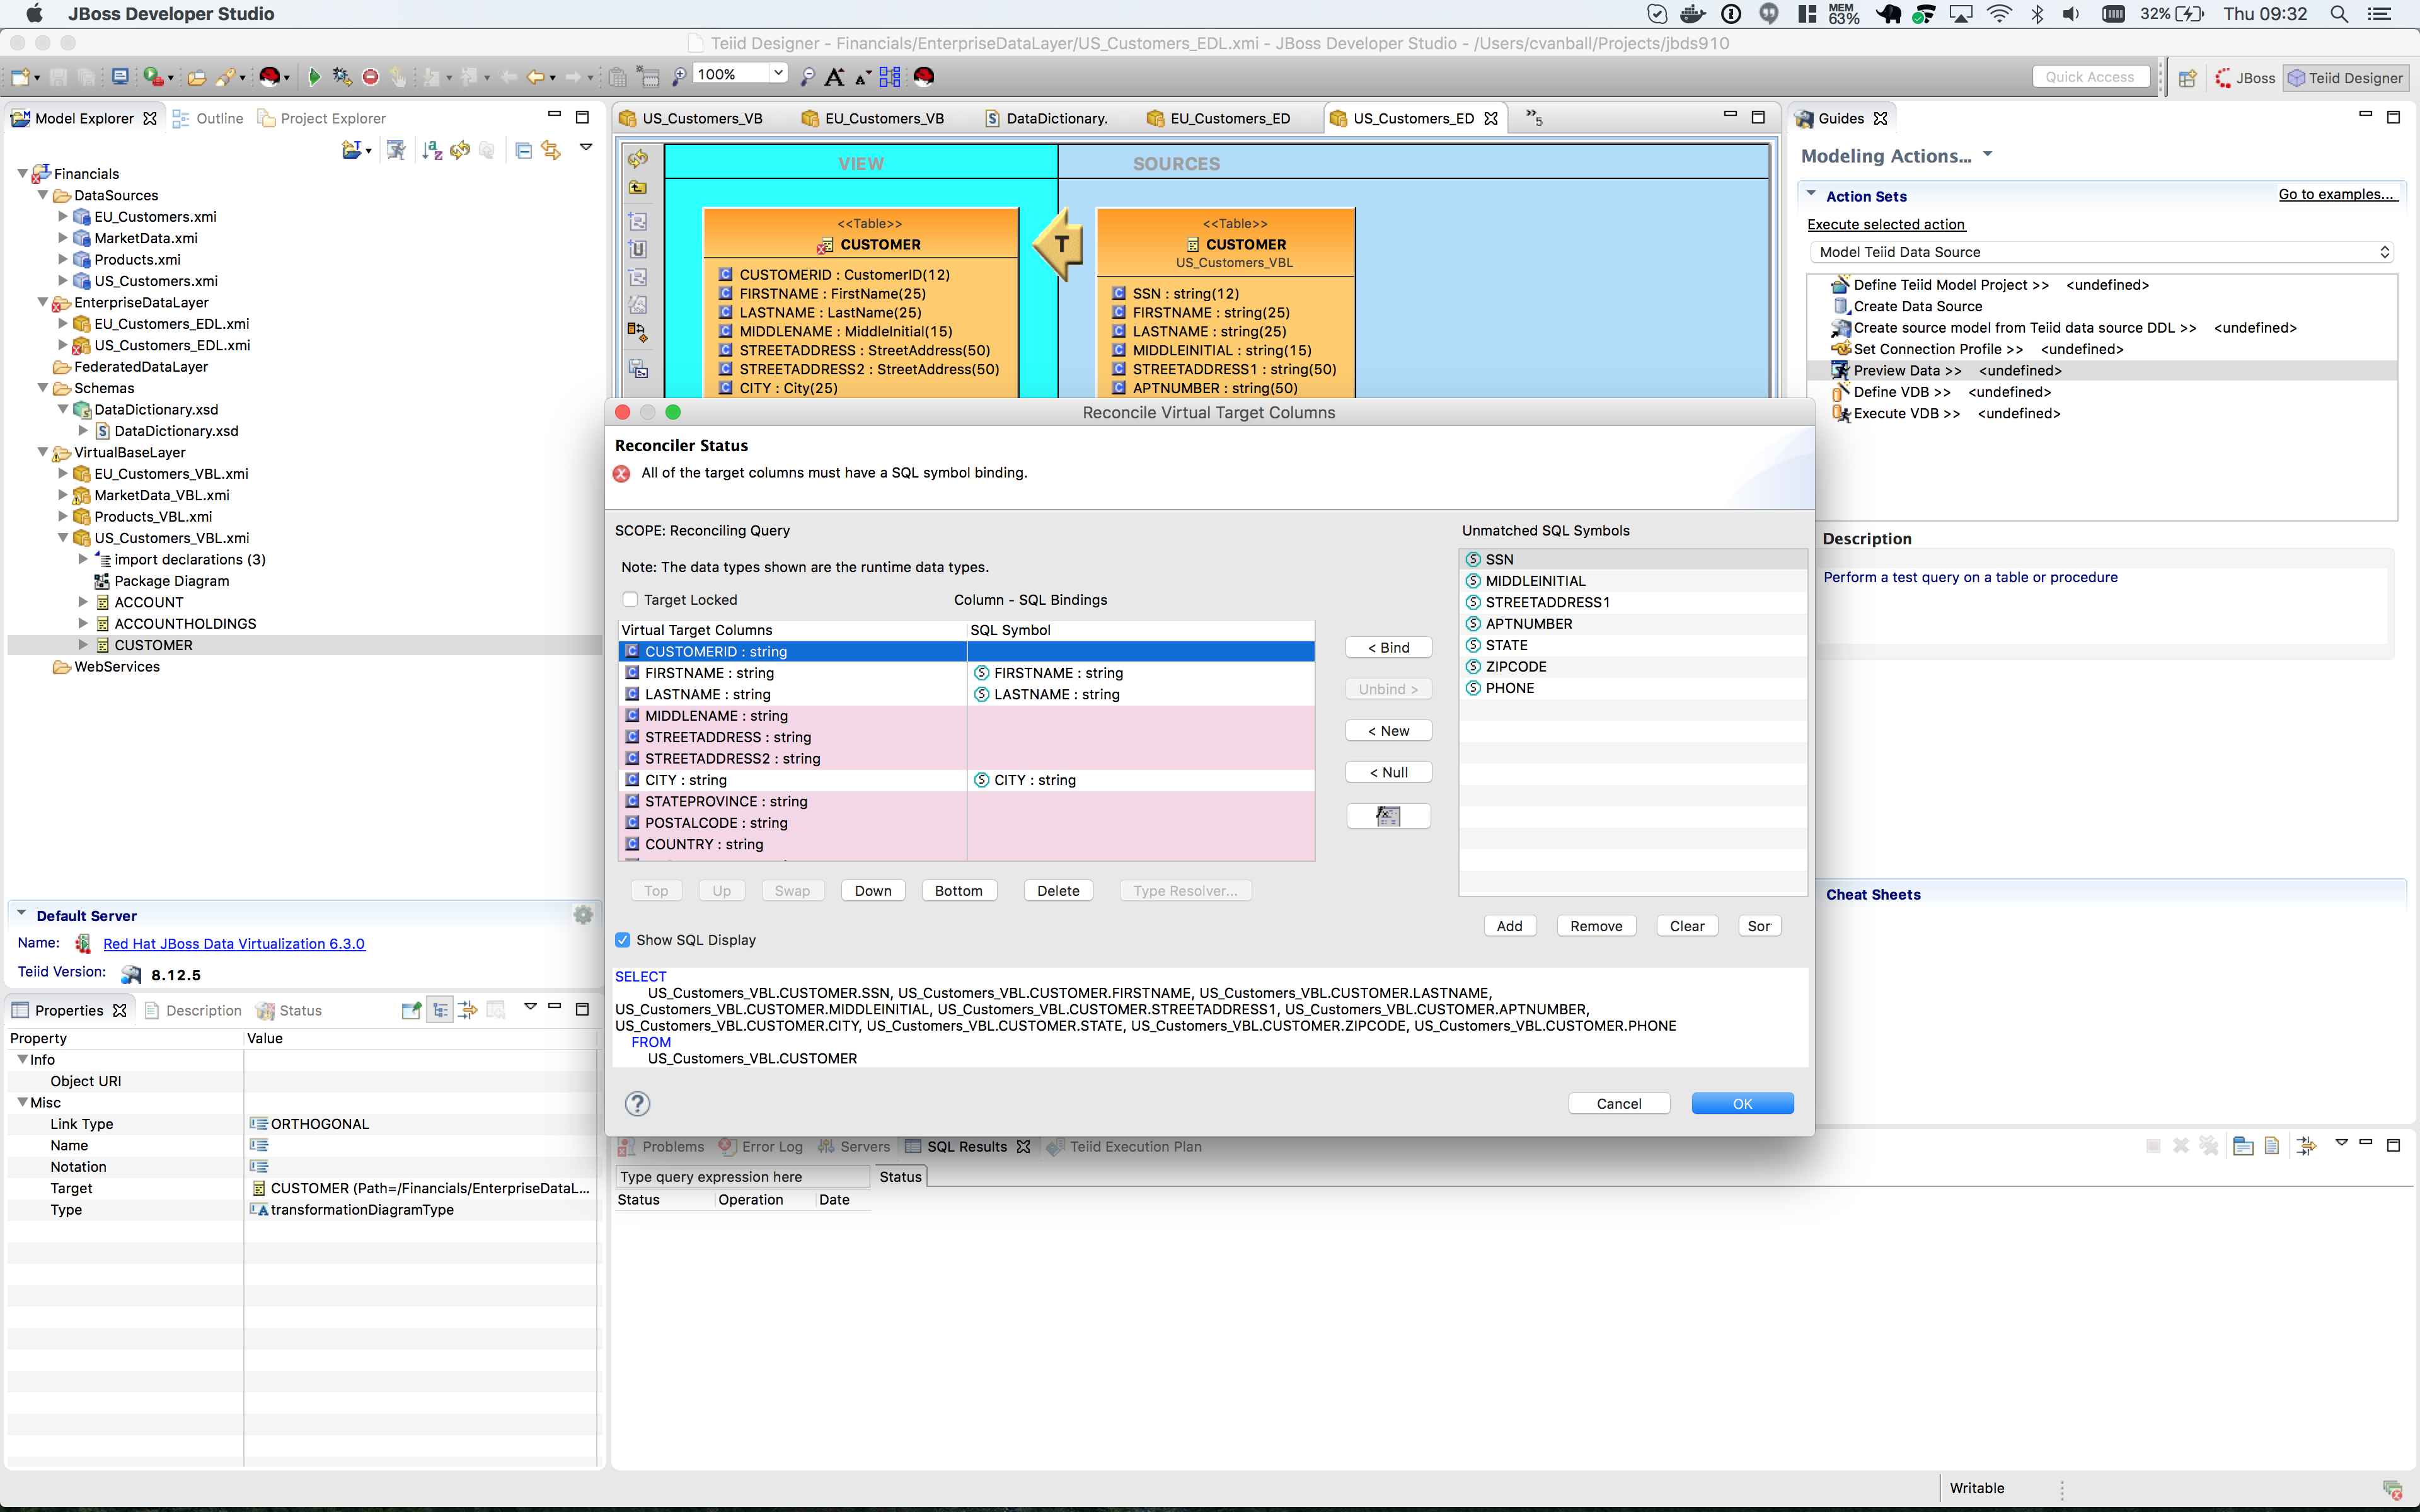
Task: Click the function editor icon below Null
Action: [x=1388, y=816]
